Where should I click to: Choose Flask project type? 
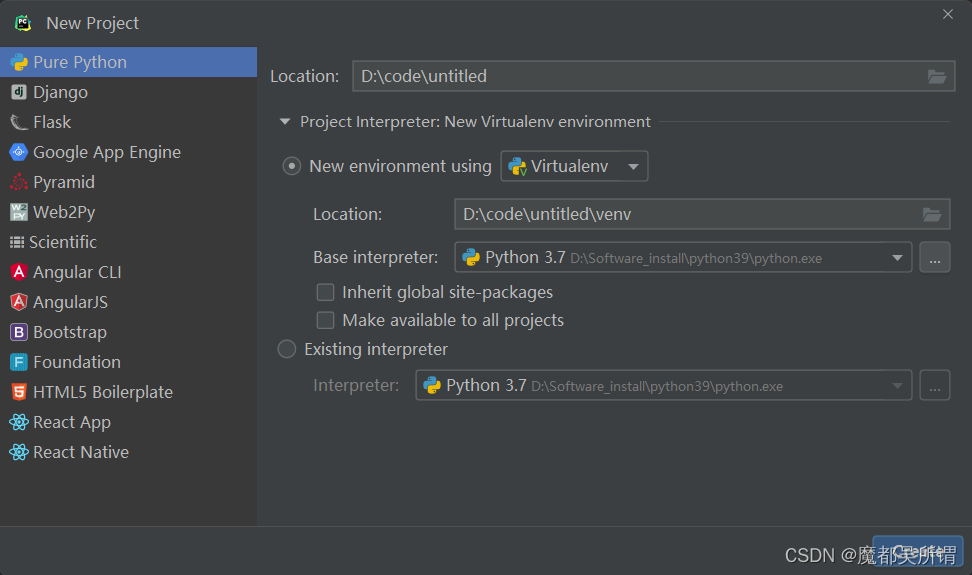tap(128, 122)
